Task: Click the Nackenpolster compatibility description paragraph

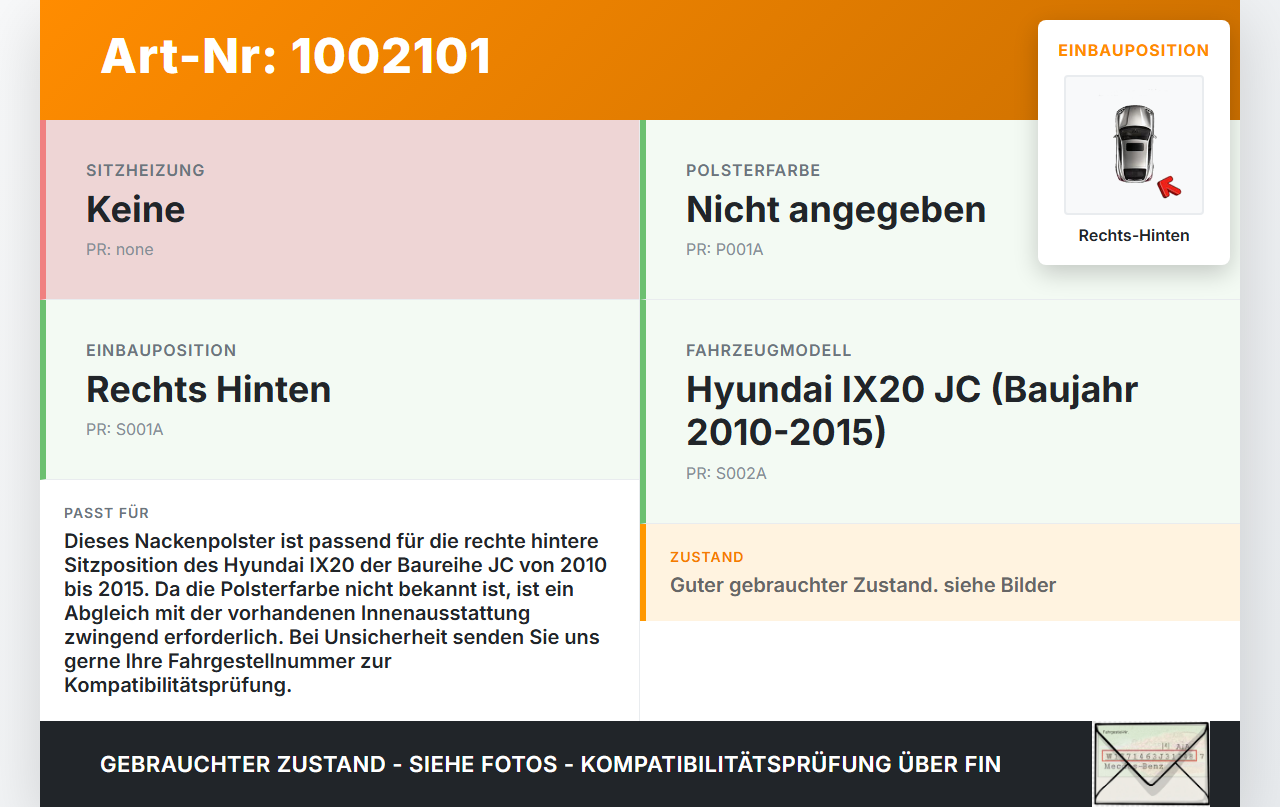Action: coord(336,613)
